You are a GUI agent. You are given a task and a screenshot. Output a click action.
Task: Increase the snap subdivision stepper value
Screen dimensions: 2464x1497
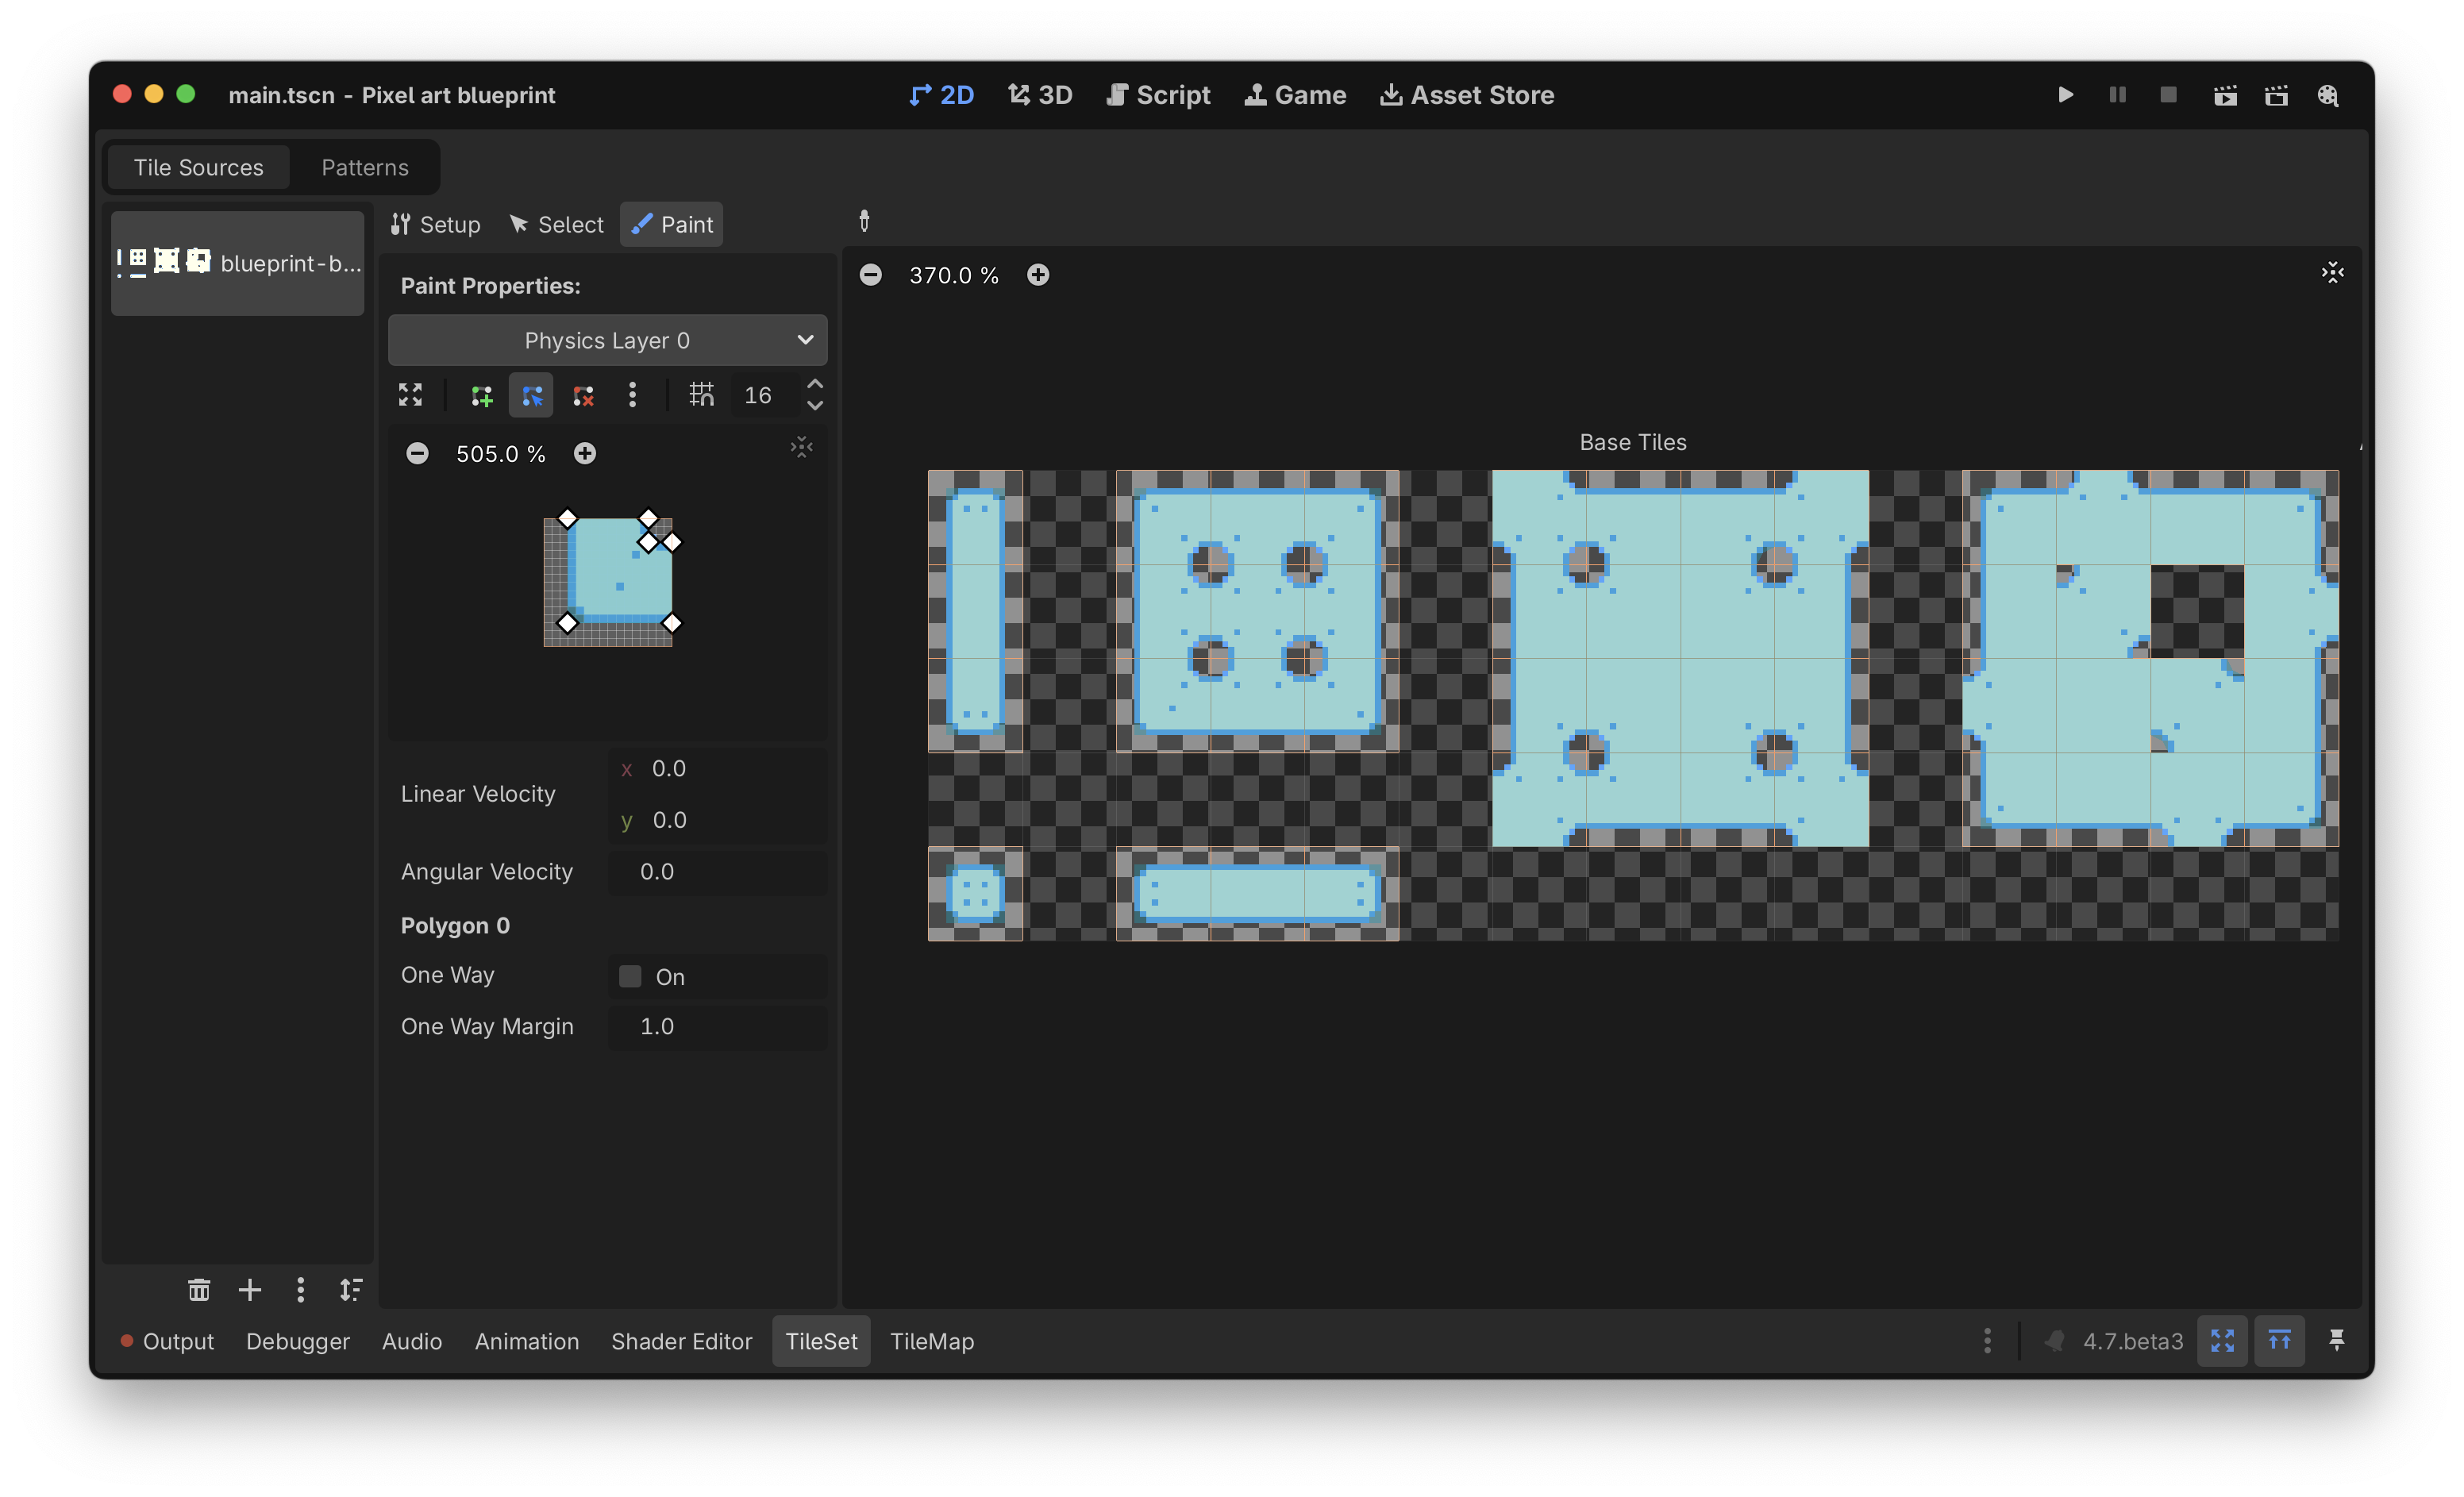click(x=815, y=385)
